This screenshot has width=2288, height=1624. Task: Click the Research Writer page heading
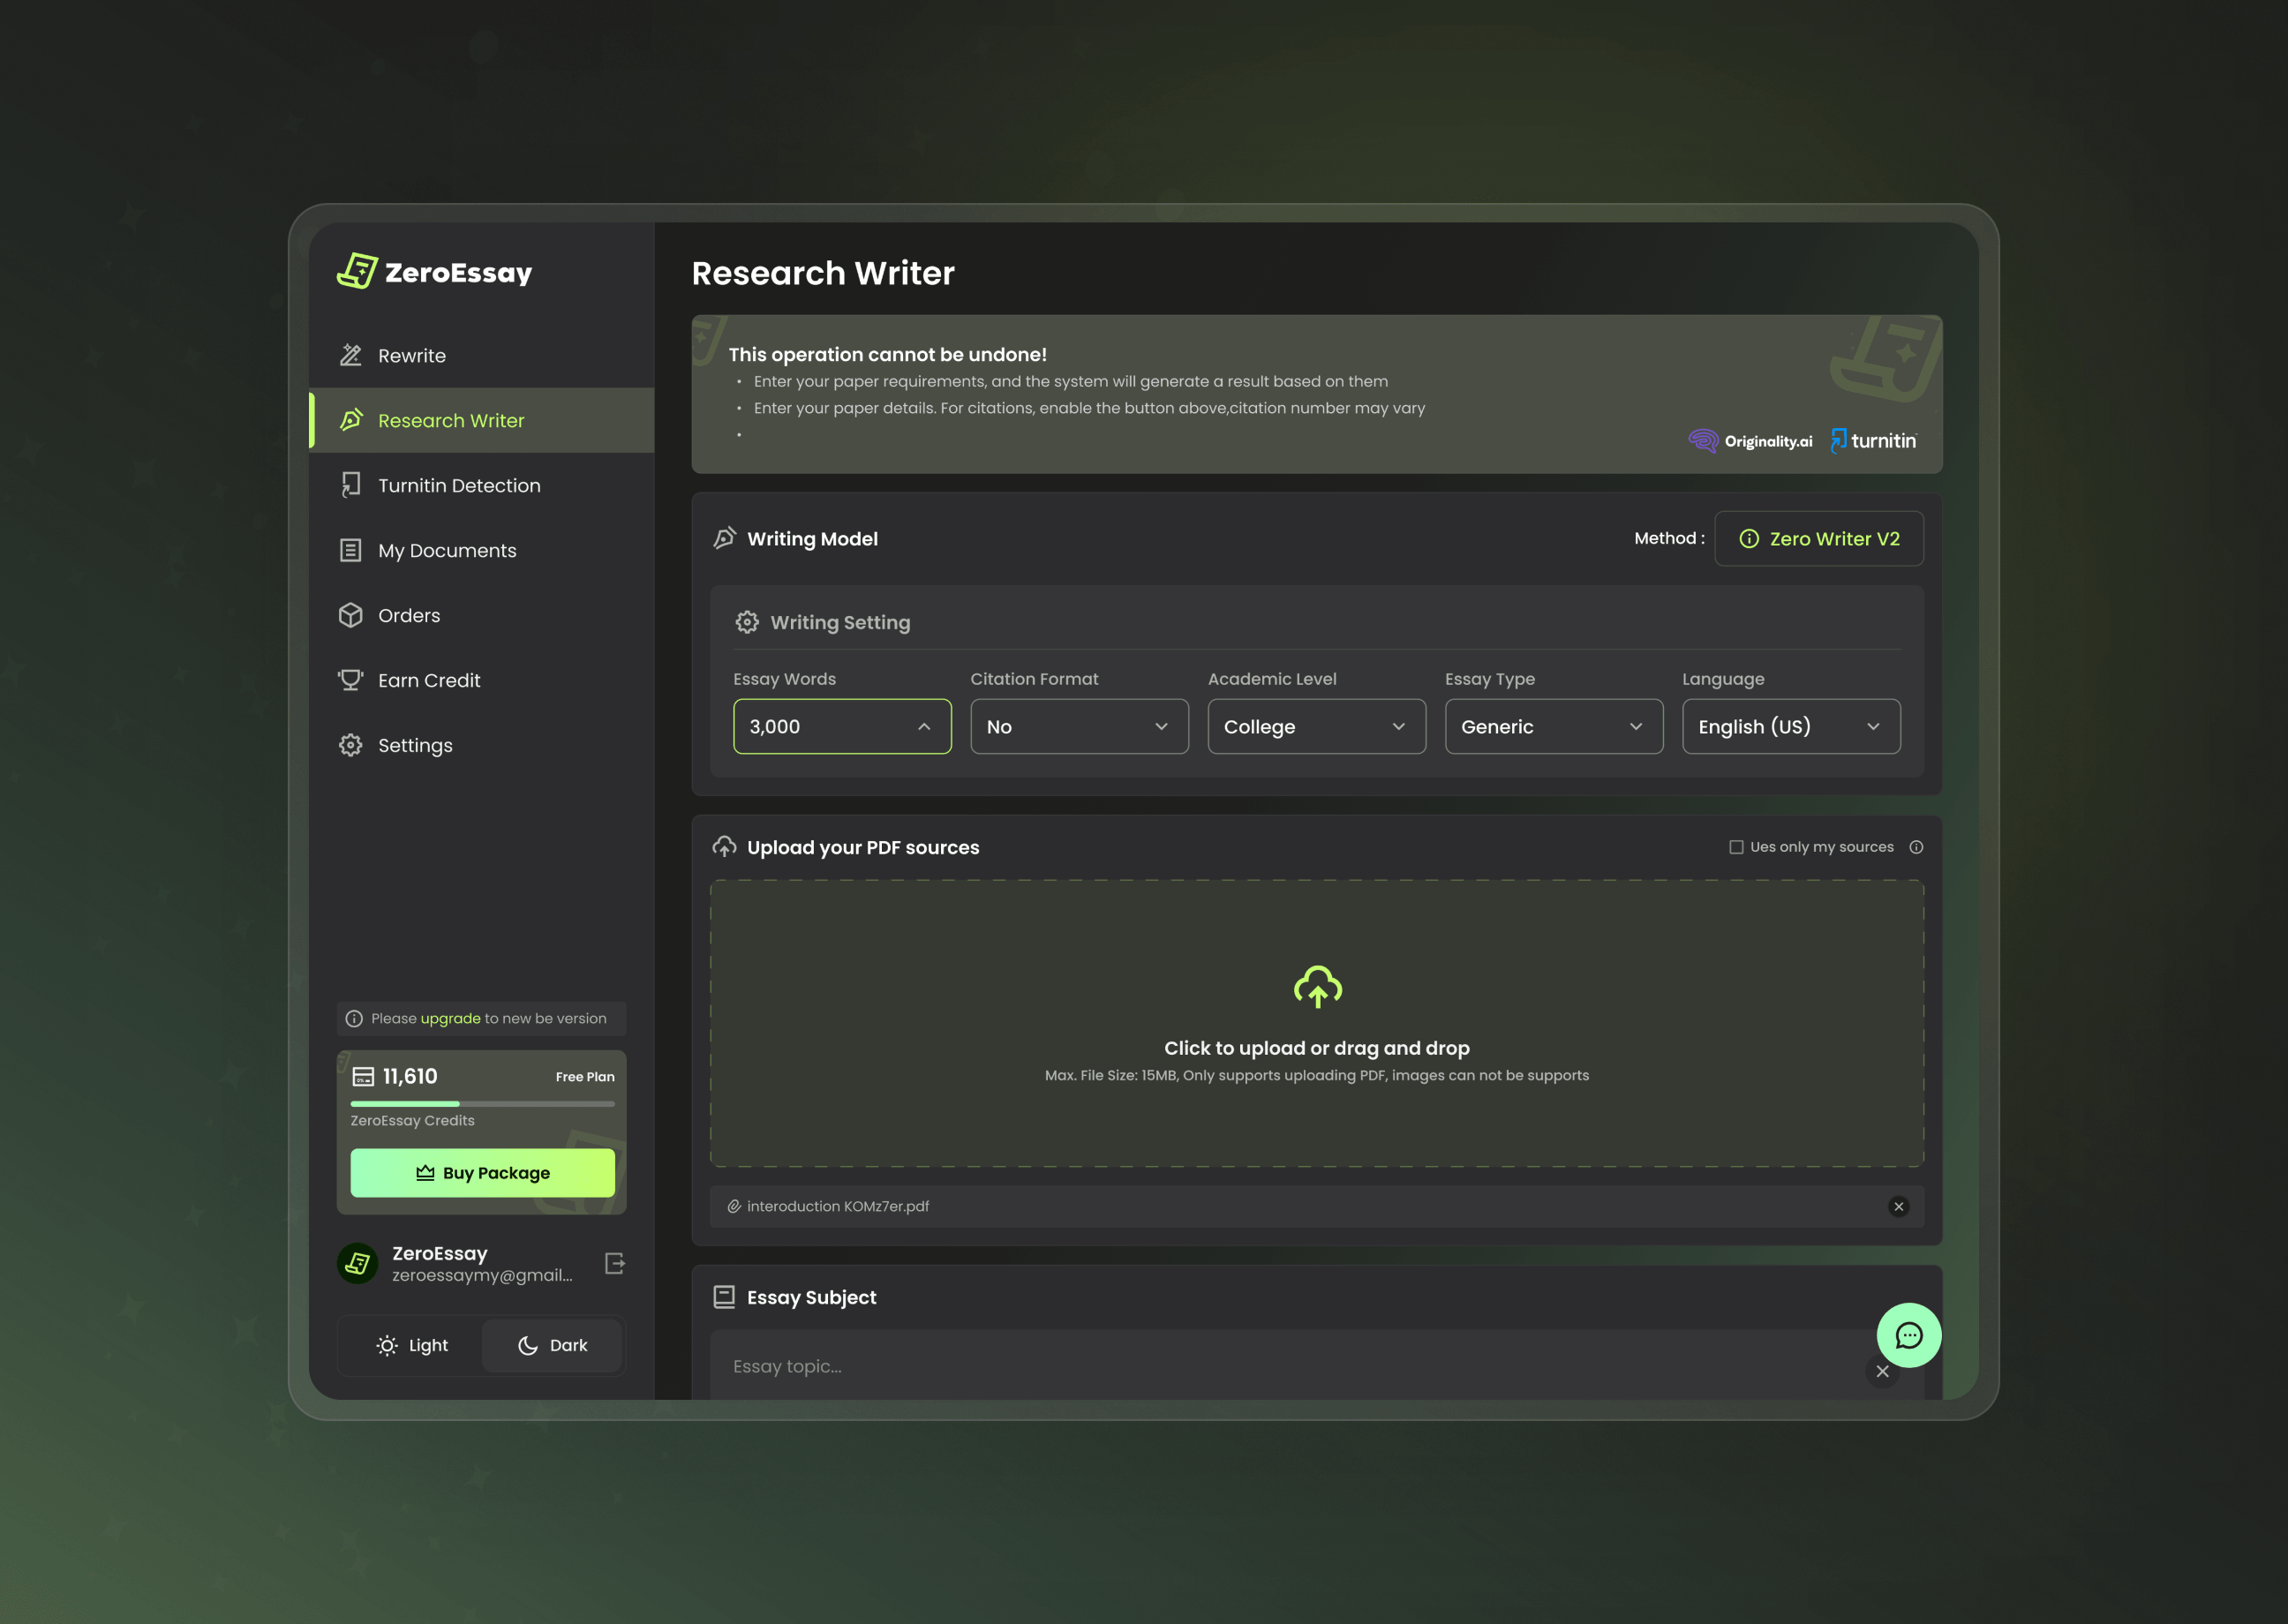coord(823,273)
